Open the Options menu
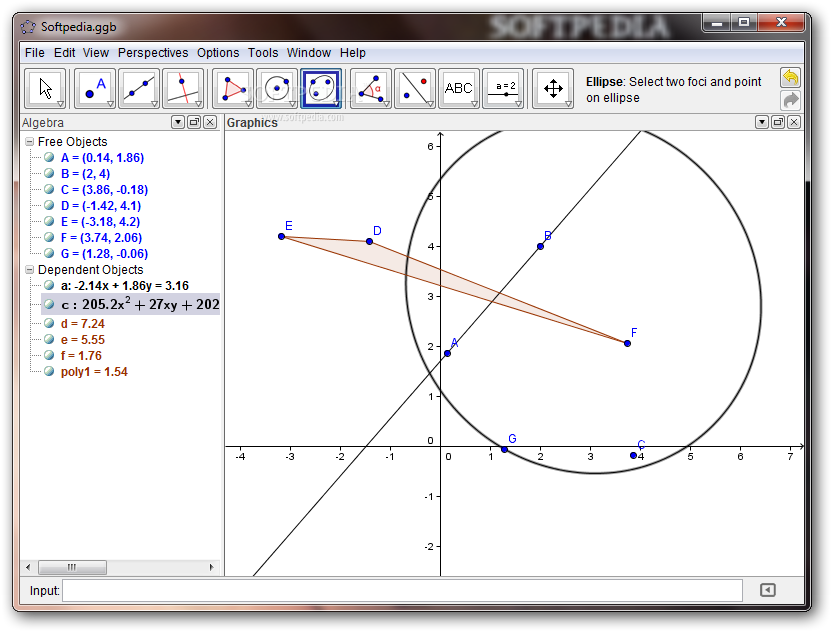The height and width of the screenshot is (632, 832). 218,53
